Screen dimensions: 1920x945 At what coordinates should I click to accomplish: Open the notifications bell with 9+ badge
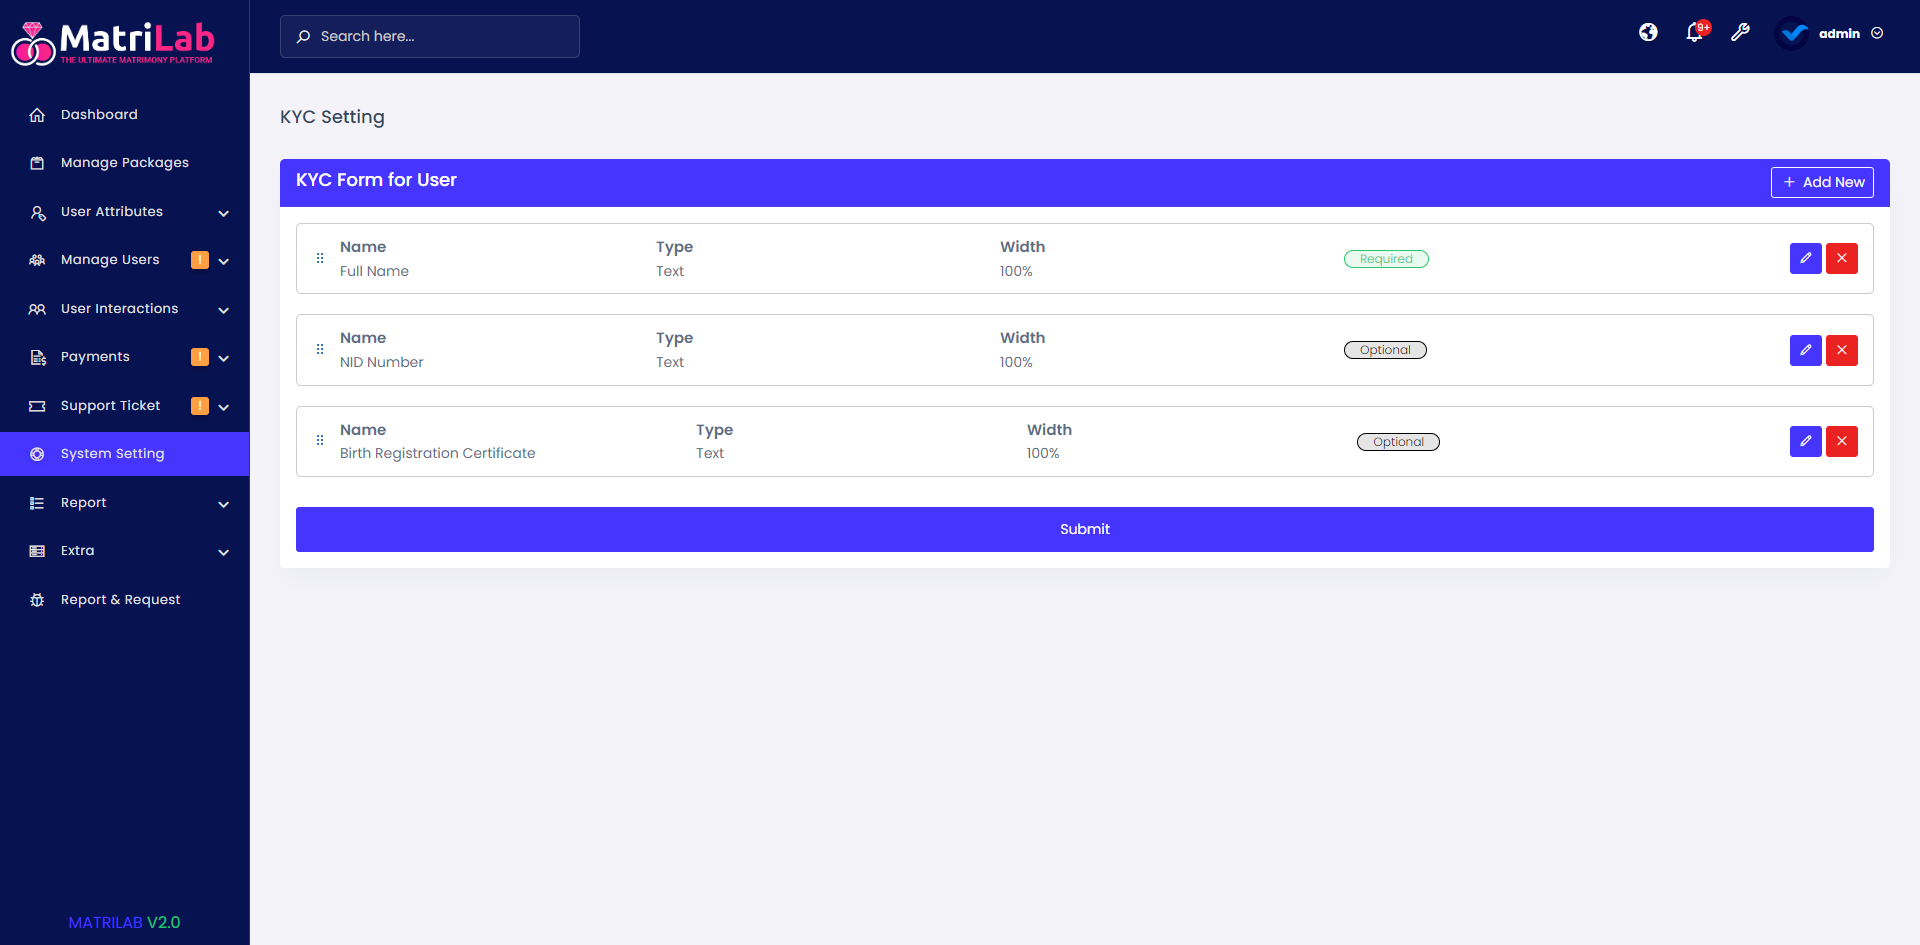1694,33
